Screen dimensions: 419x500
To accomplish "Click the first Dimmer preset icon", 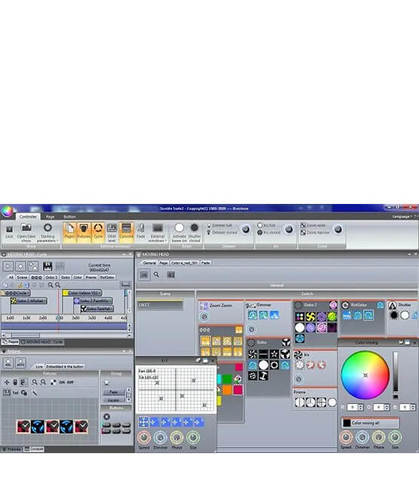I will 252,315.
